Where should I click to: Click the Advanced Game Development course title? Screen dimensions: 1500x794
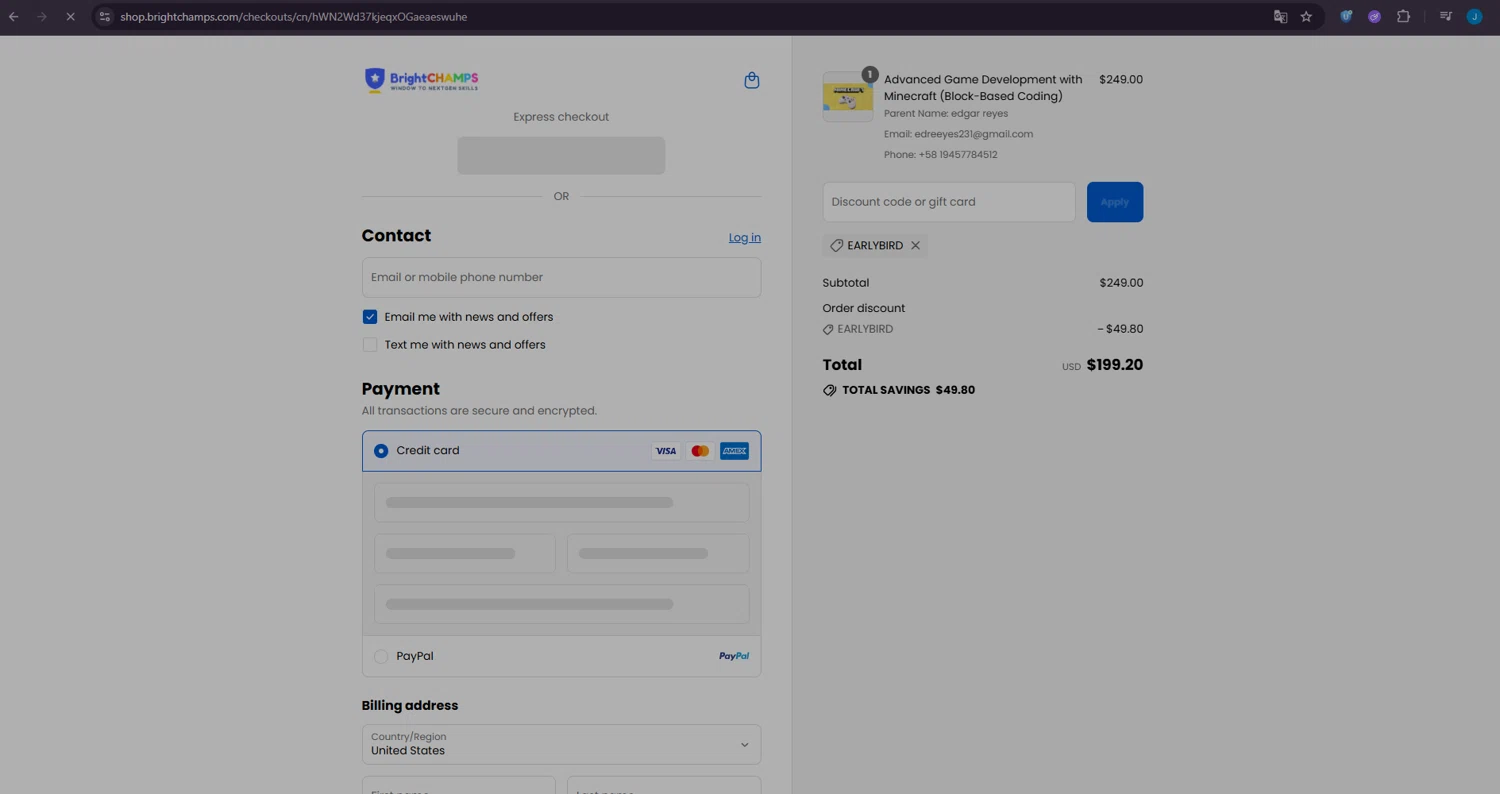tap(983, 88)
